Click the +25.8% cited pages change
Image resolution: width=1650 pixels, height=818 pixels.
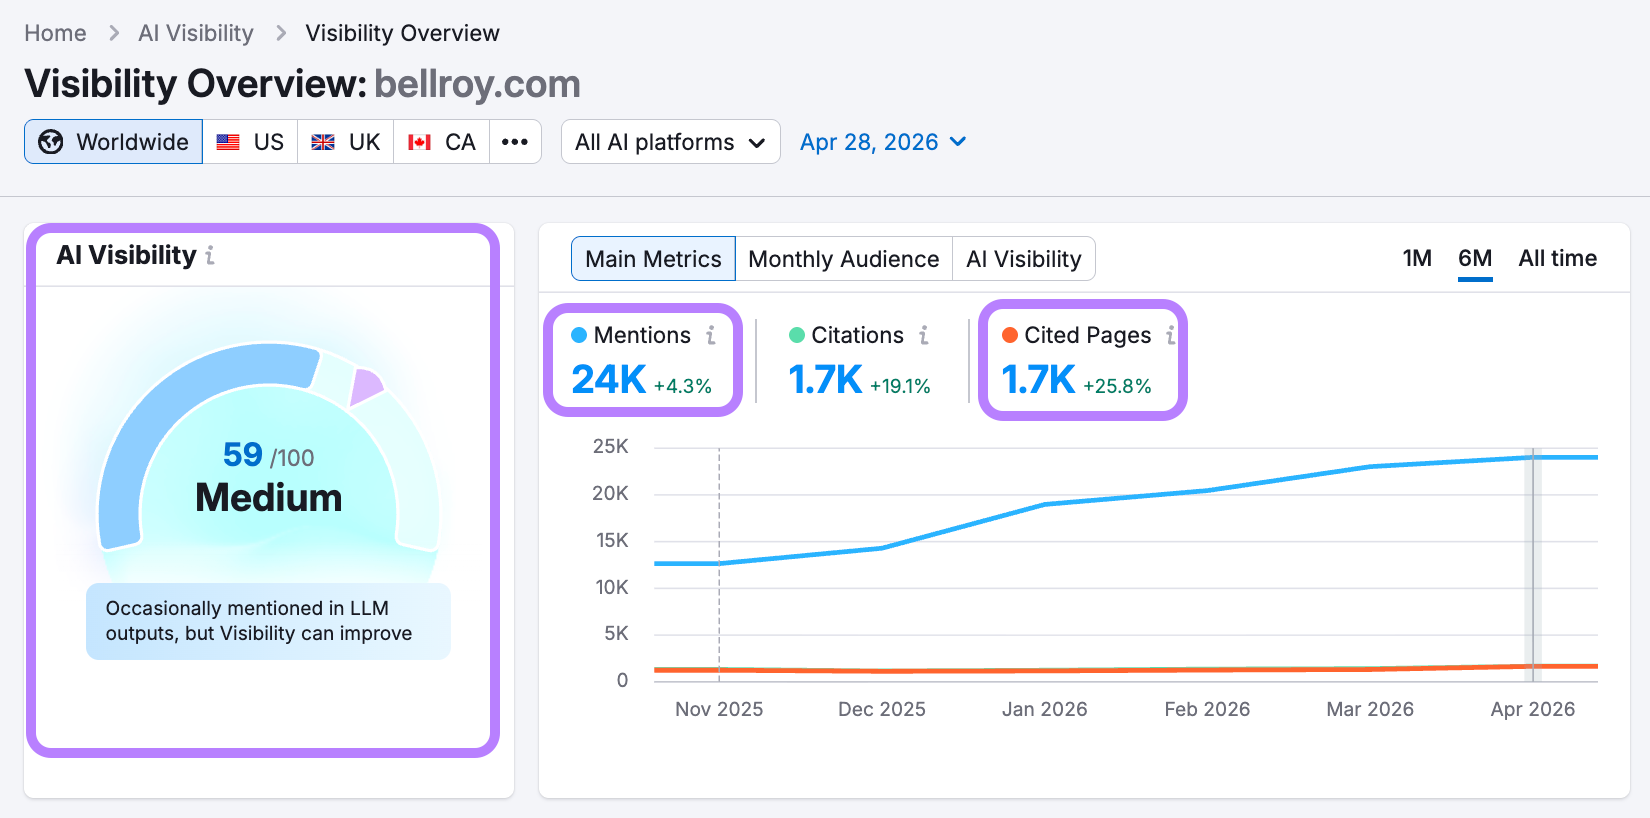point(1117,386)
